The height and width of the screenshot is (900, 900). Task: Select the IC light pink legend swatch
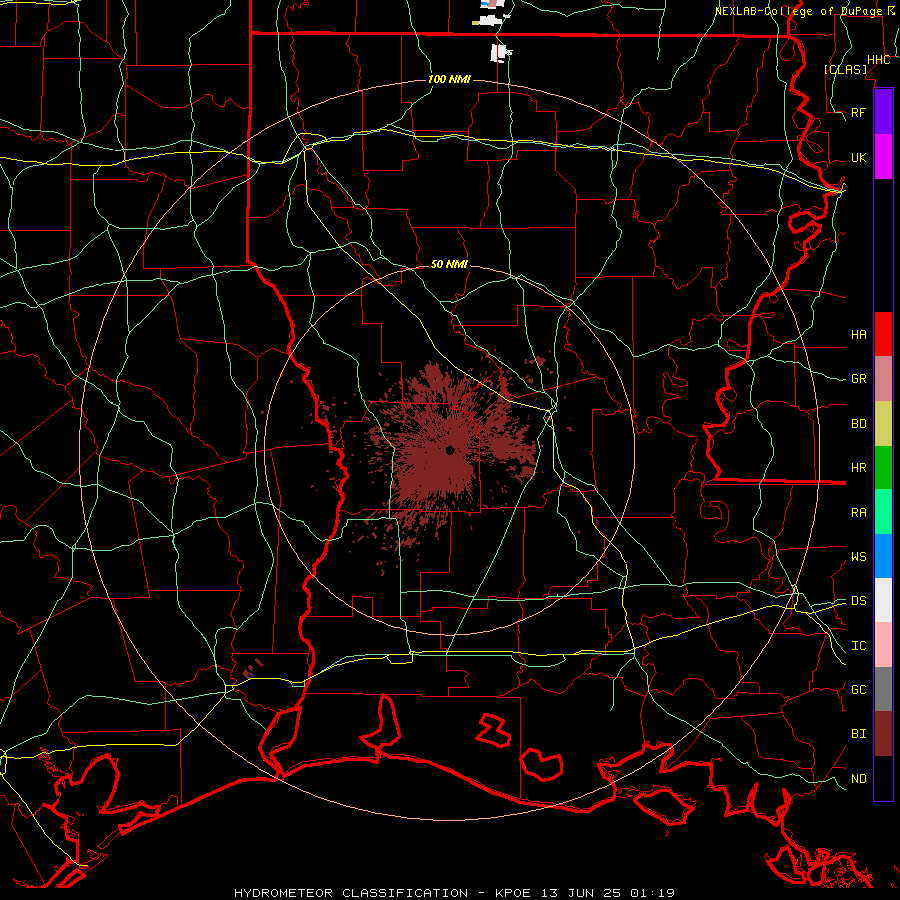883,645
